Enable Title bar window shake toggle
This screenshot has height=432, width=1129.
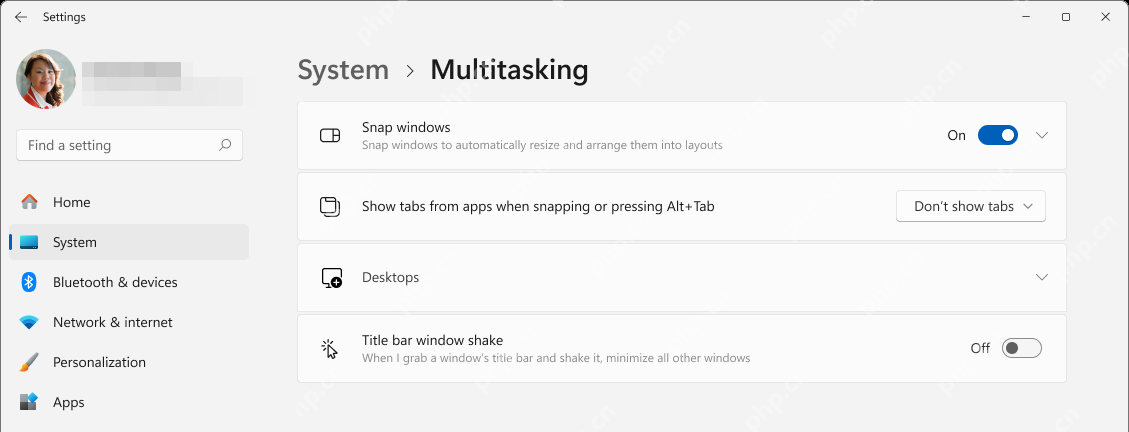[1022, 348]
